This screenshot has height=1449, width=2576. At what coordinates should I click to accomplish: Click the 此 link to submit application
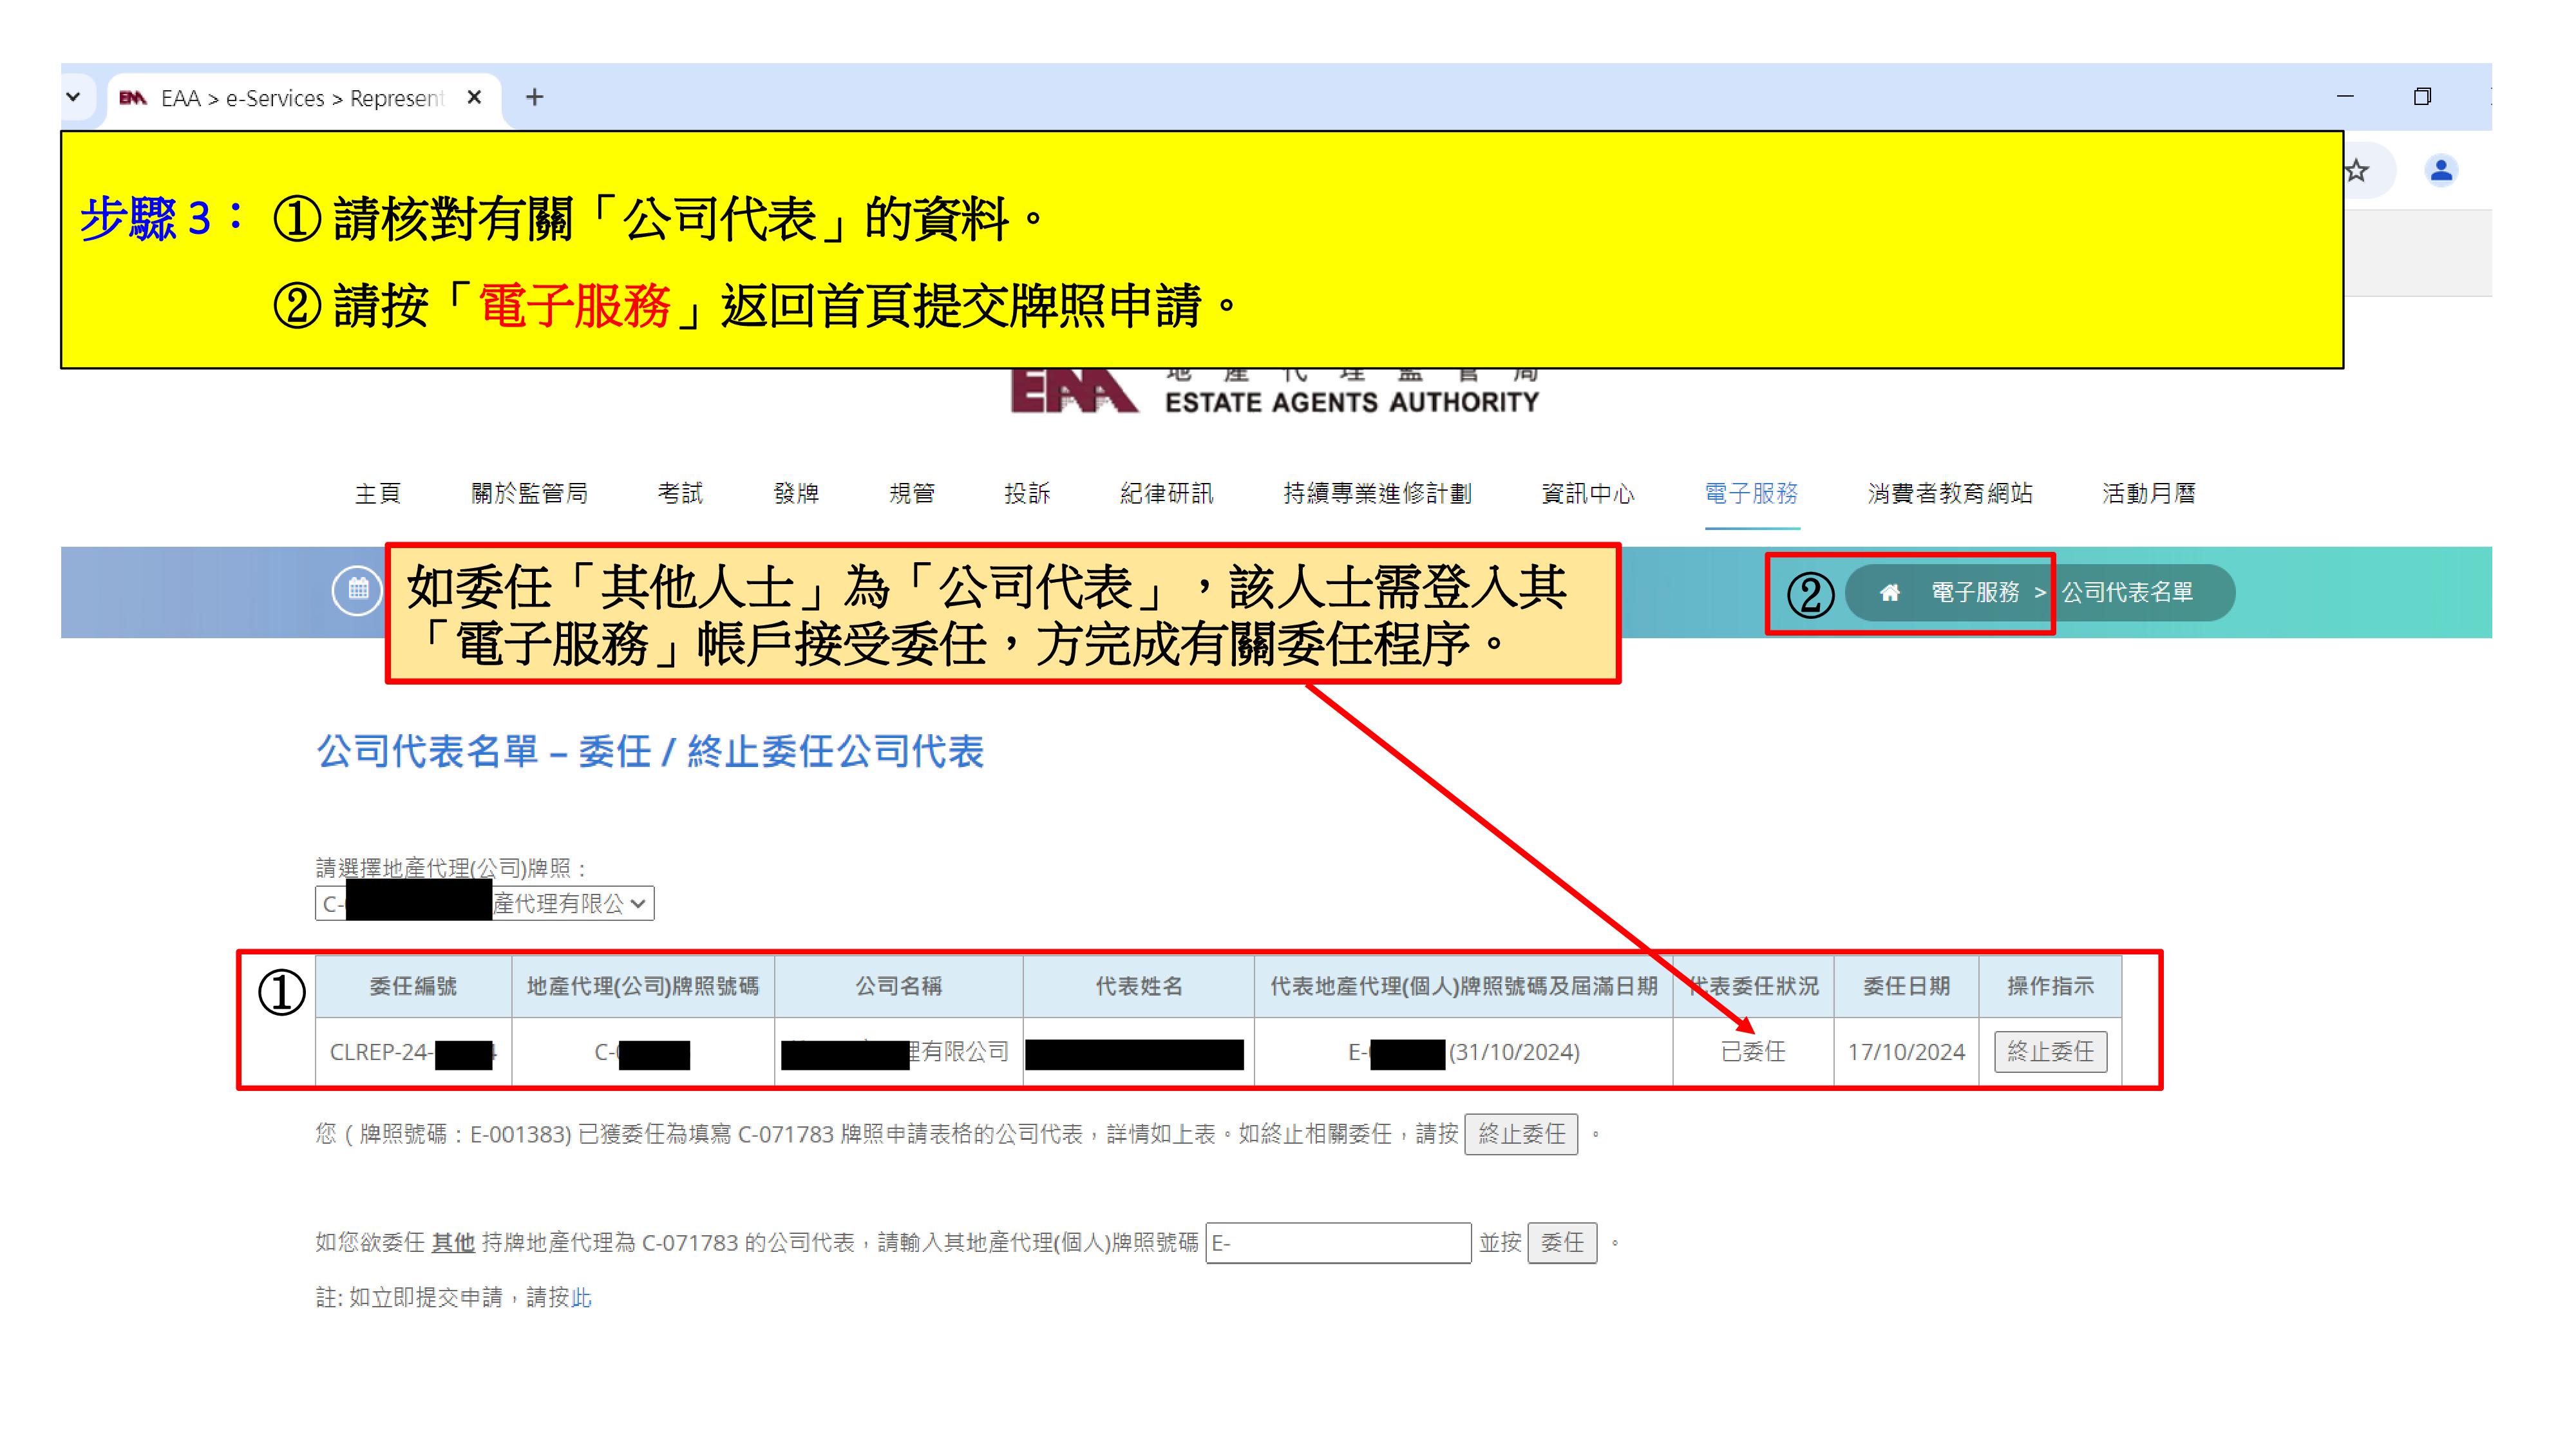(581, 1297)
